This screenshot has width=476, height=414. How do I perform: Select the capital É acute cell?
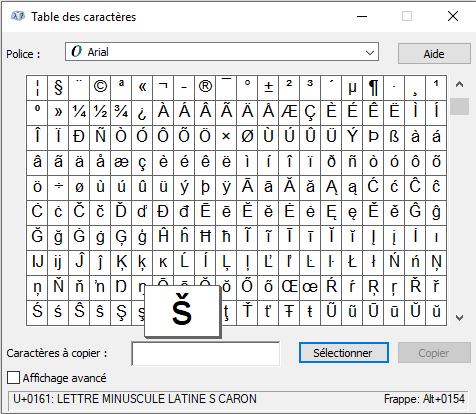[352, 113]
